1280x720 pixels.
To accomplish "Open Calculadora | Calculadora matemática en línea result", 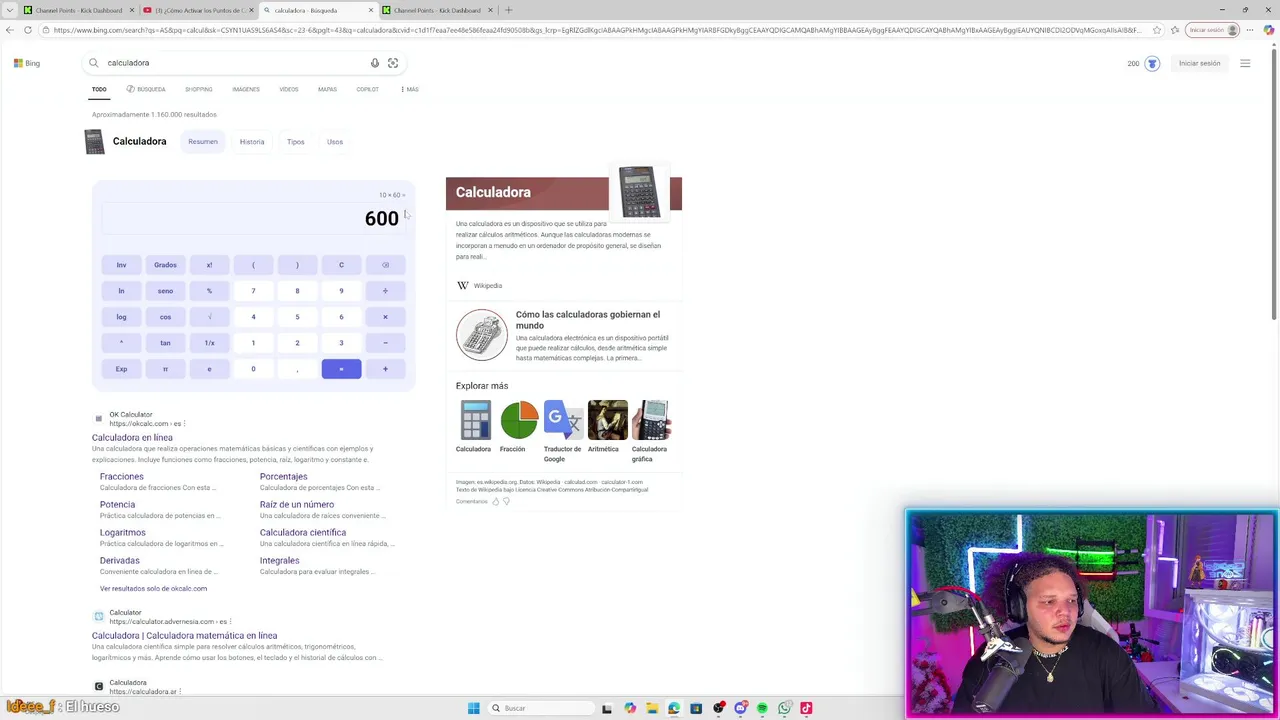I will pos(184,636).
